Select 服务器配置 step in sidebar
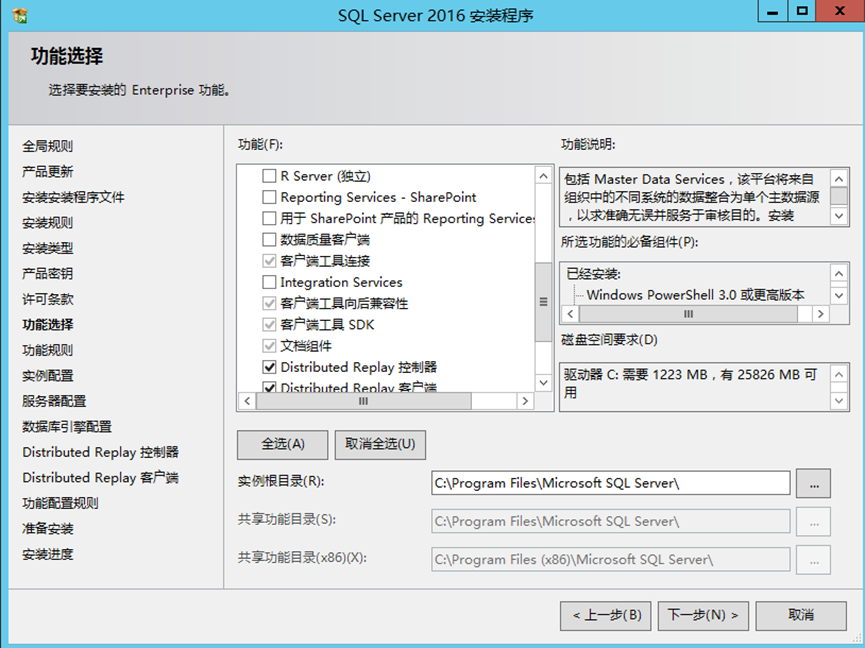865x648 pixels. (x=54, y=401)
